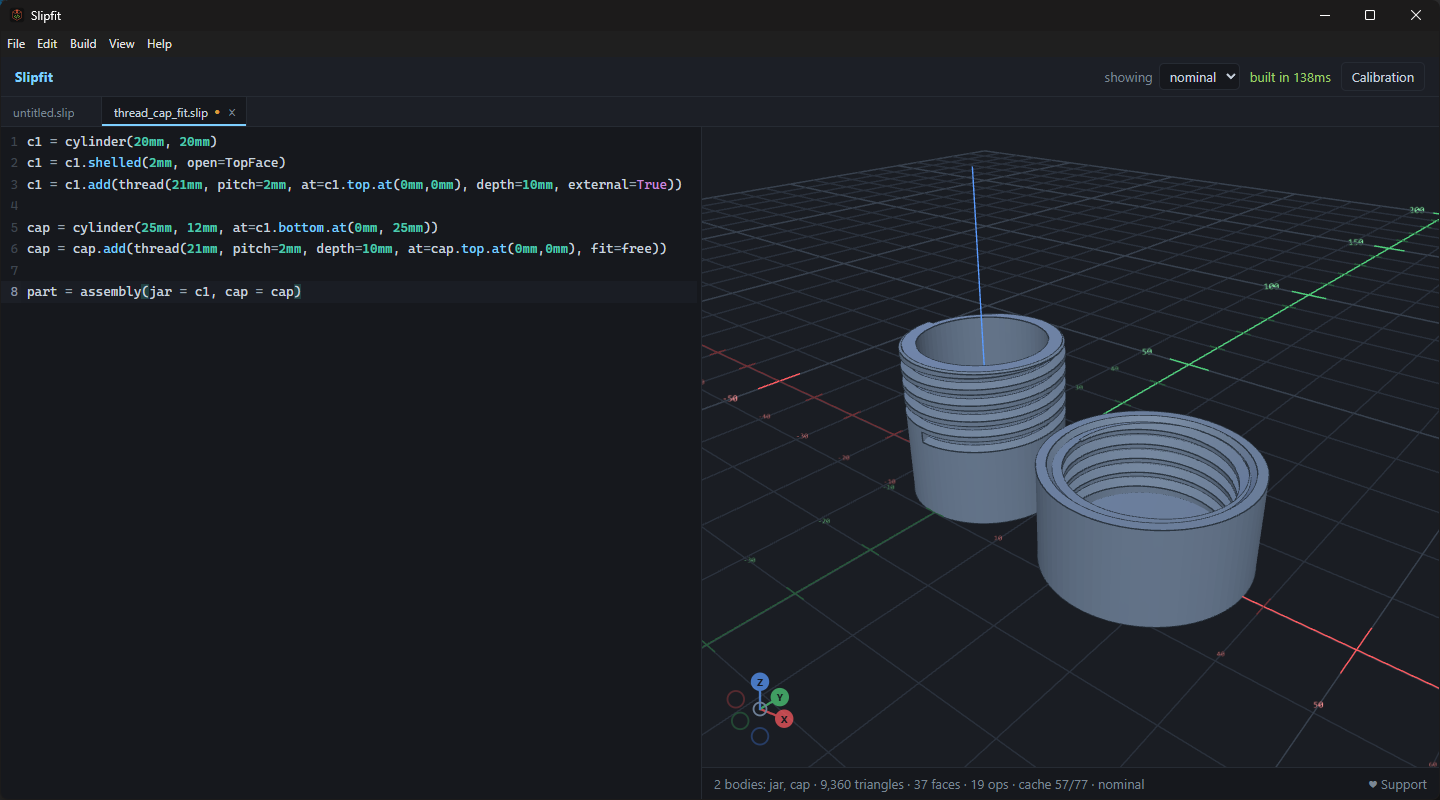Screen dimensions: 1440x800
Task: Click the Slipfit logo text in header
Action: click(34, 77)
